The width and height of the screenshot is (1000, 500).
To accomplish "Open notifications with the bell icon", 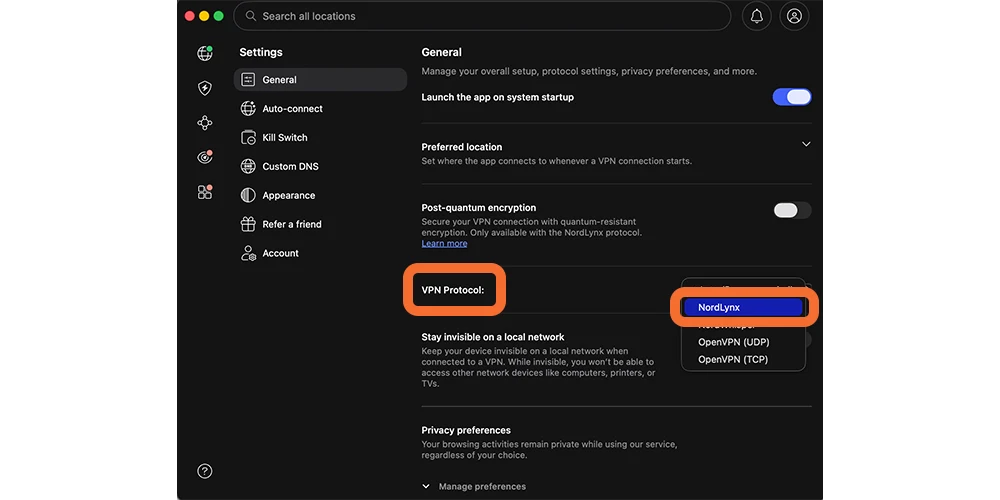I will click(757, 16).
